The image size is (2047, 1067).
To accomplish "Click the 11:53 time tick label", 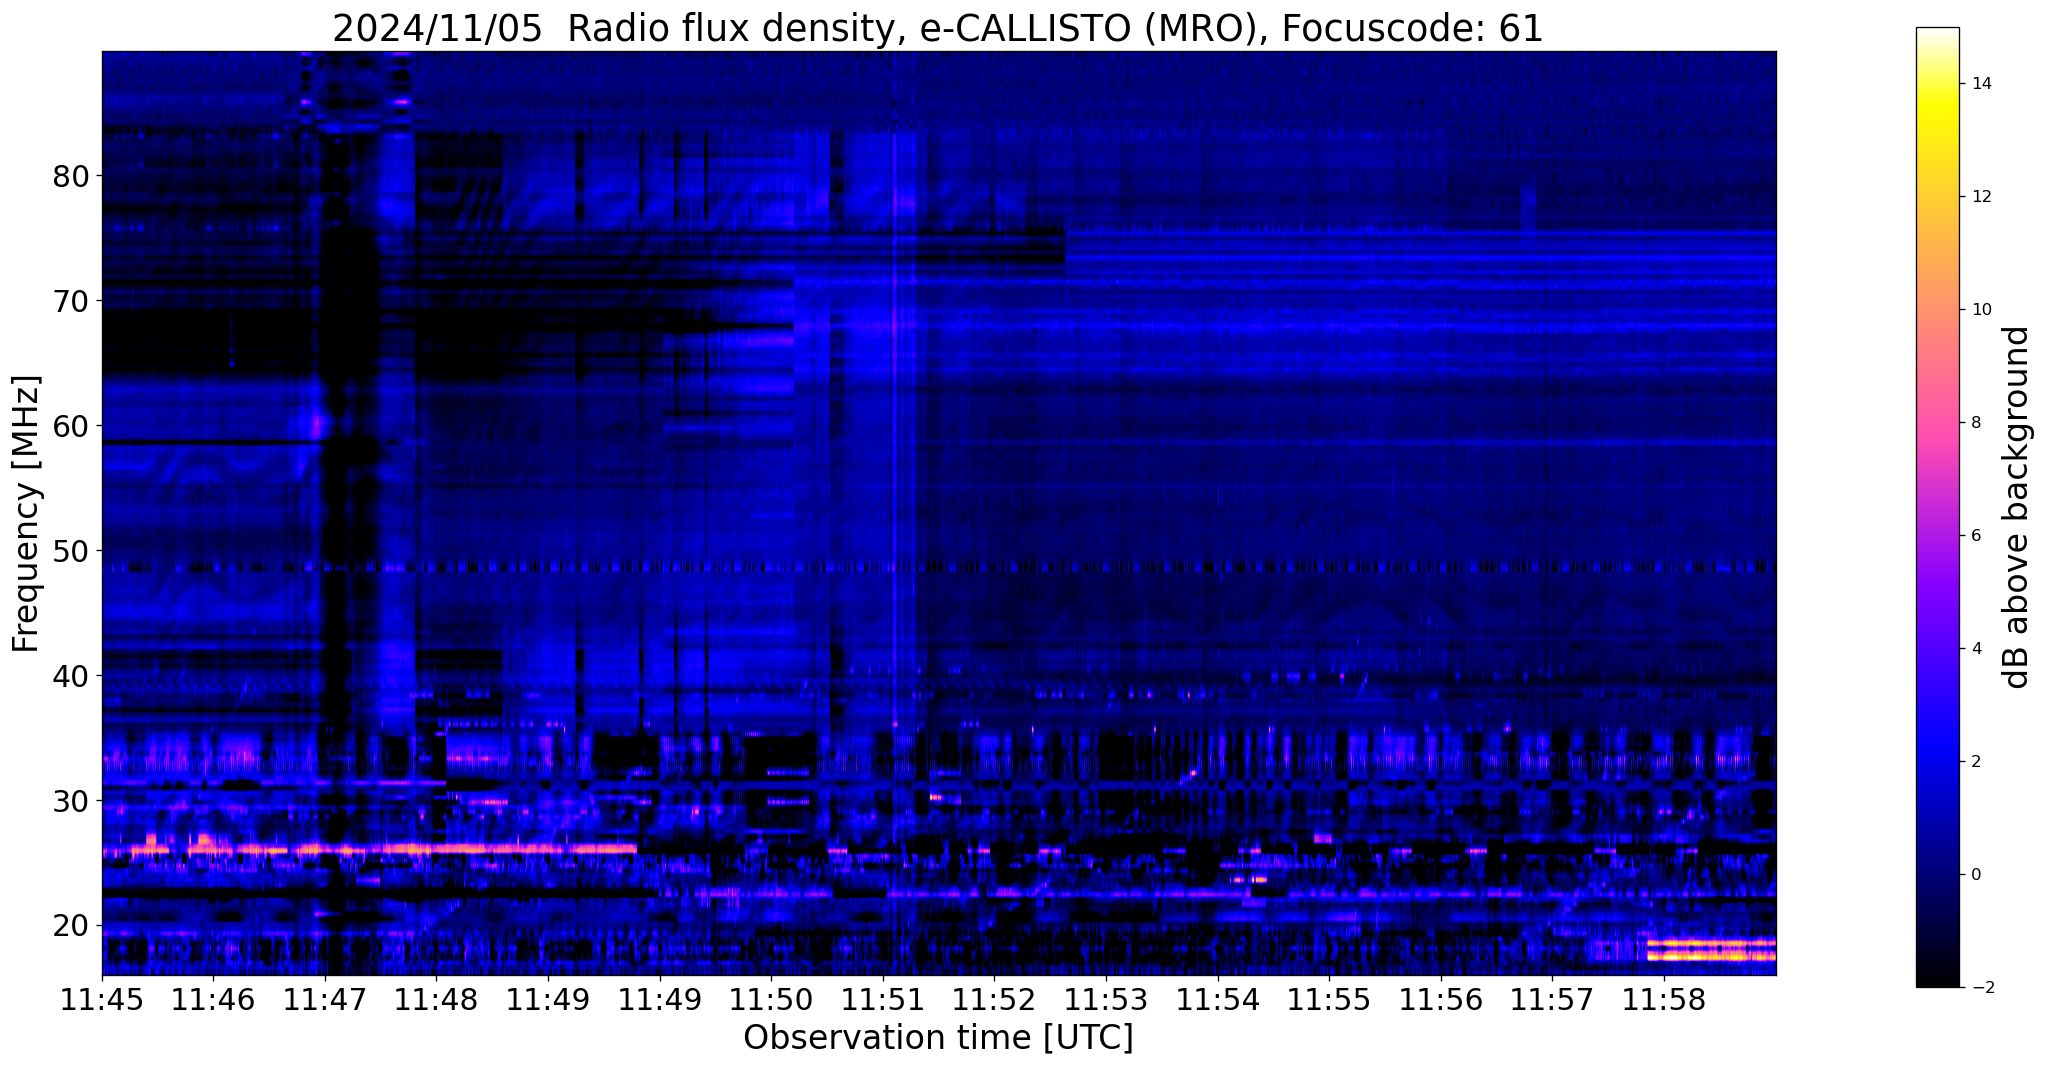I will (1106, 1000).
